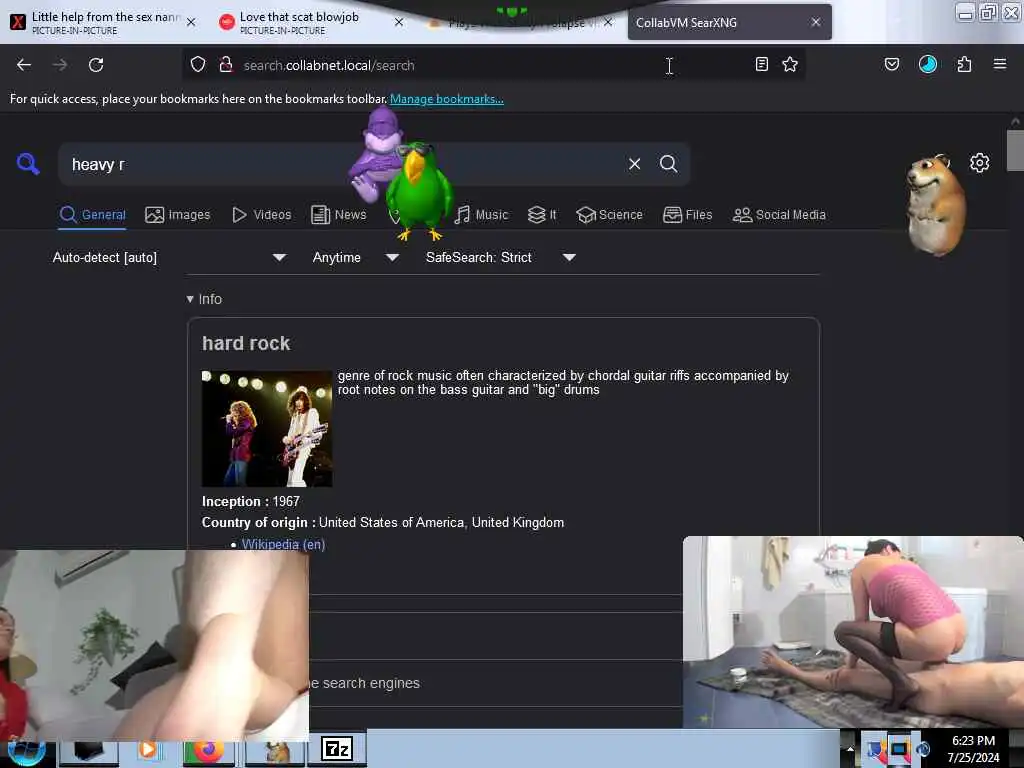Open the Windows Start orb

point(27,752)
